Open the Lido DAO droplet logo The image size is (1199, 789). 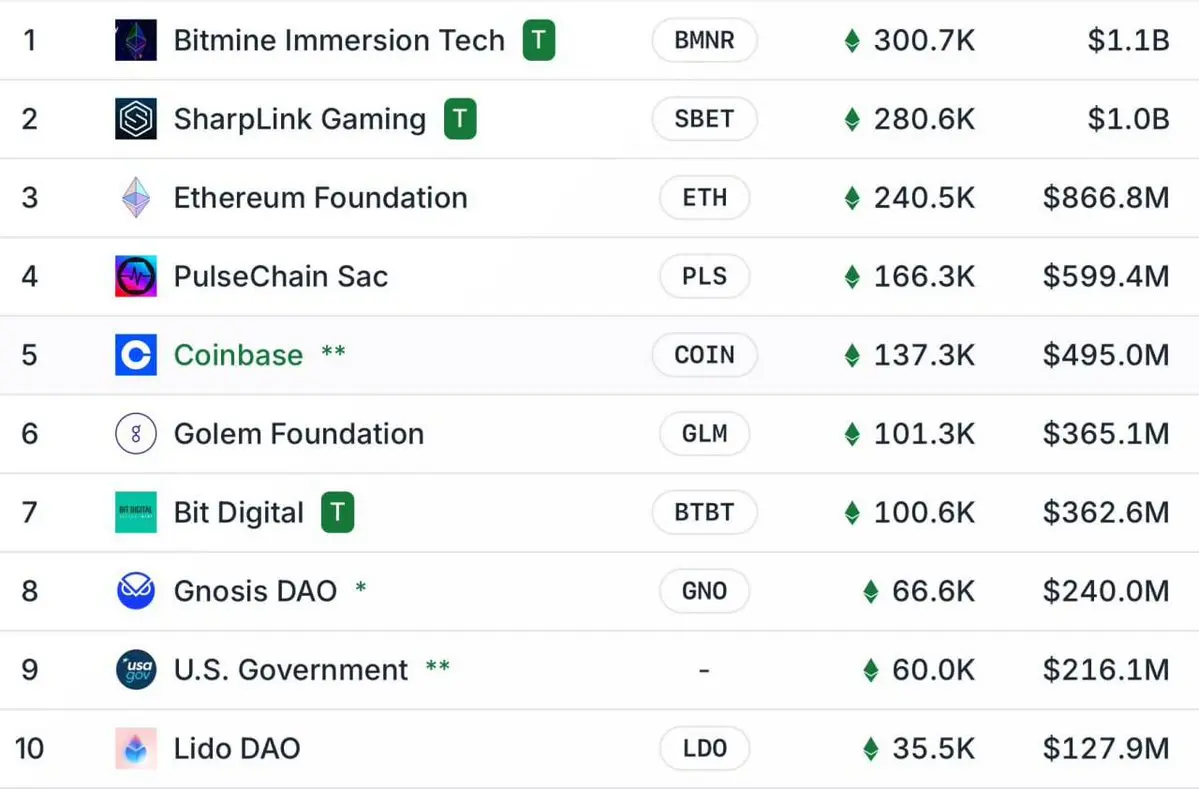pos(135,748)
